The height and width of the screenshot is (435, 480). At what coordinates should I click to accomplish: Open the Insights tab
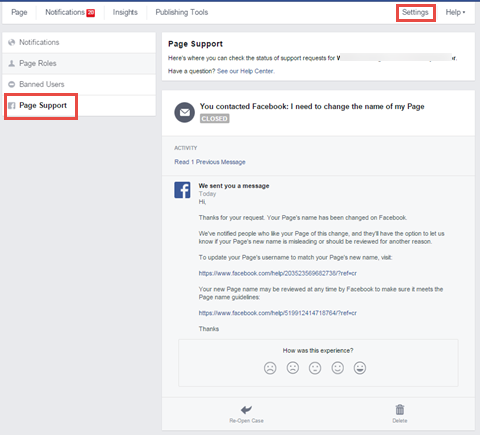tap(125, 12)
